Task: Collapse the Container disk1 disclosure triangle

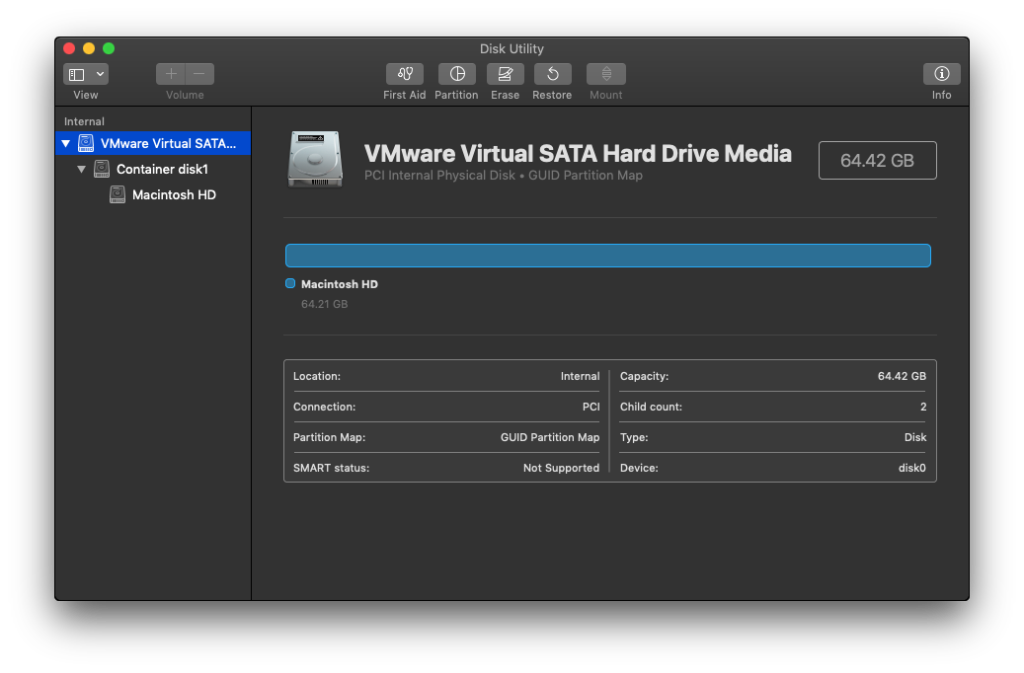Action: point(82,170)
